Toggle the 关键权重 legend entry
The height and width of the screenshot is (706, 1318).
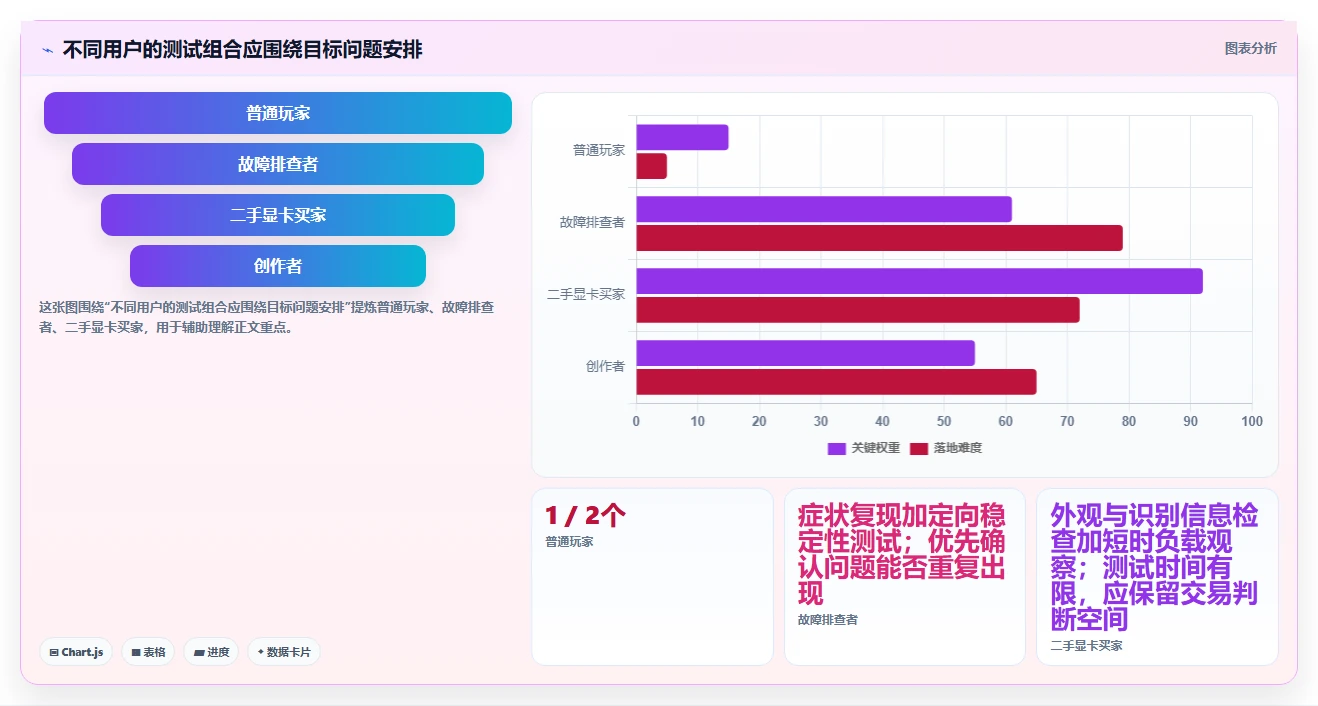(864, 448)
